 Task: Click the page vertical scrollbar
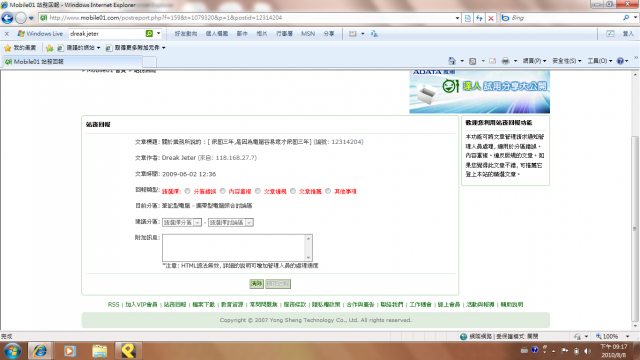(x=635, y=200)
